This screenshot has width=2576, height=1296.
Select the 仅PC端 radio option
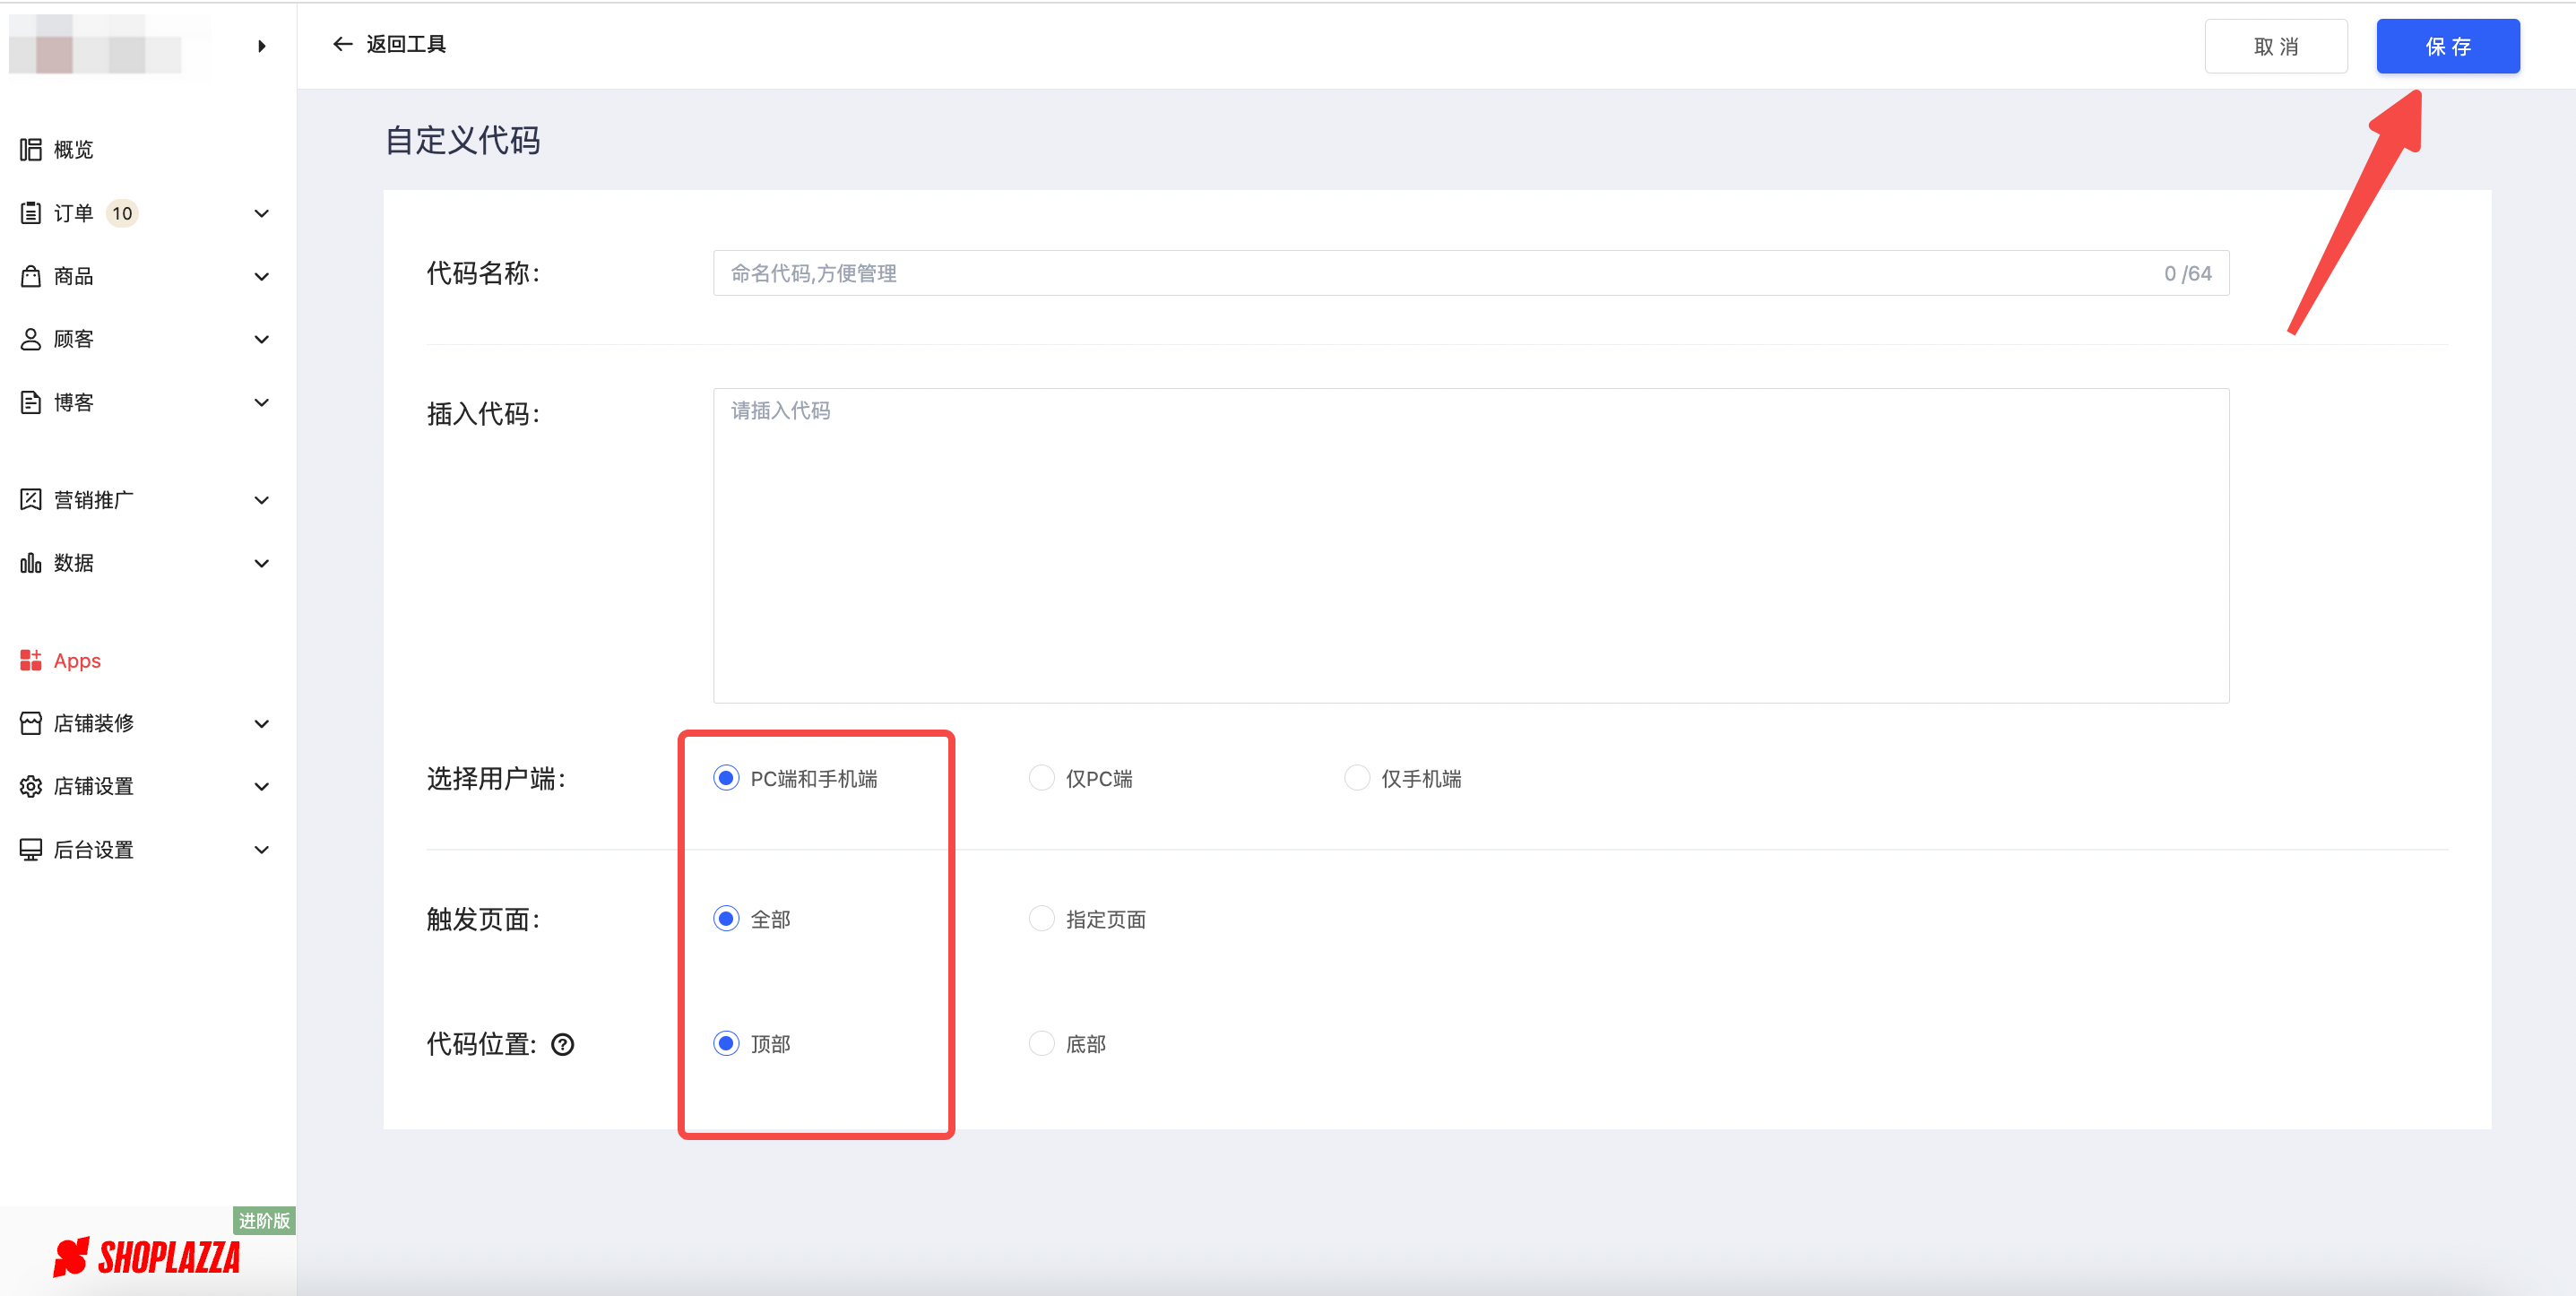(x=1042, y=778)
